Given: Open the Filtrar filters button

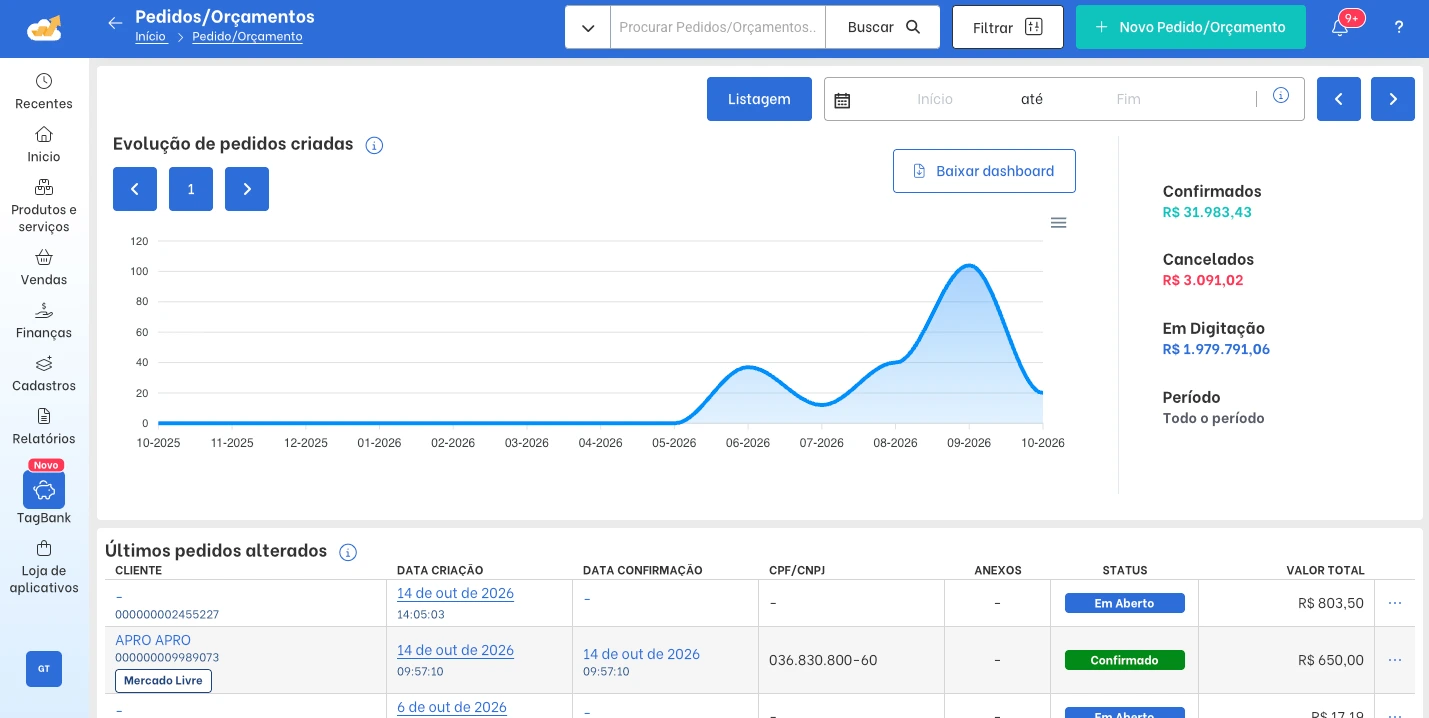Looking at the screenshot, I should pos(1008,27).
